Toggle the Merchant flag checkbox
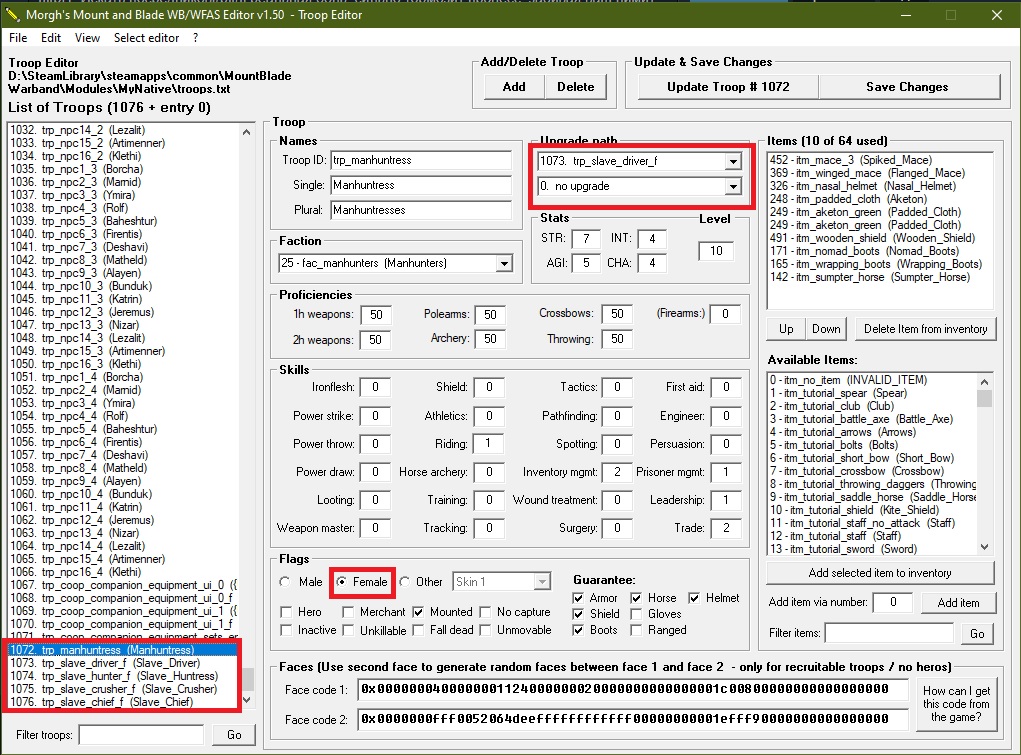The image size is (1021, 755). point(348,612)
